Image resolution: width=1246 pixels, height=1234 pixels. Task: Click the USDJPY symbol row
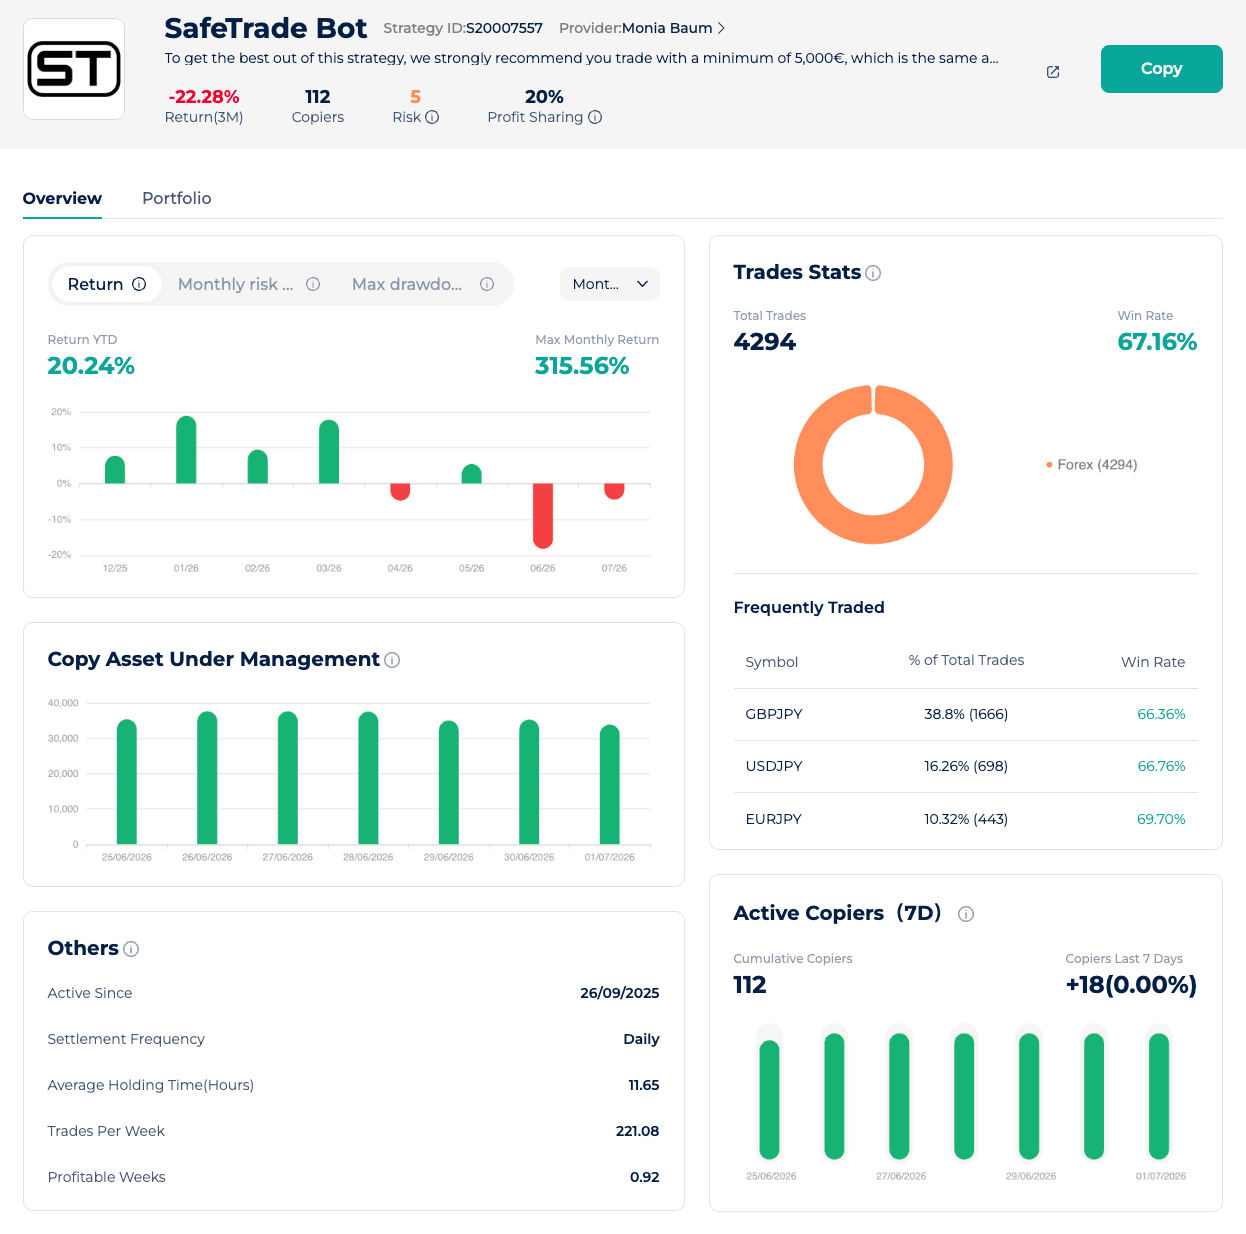(x=966, y=766)
